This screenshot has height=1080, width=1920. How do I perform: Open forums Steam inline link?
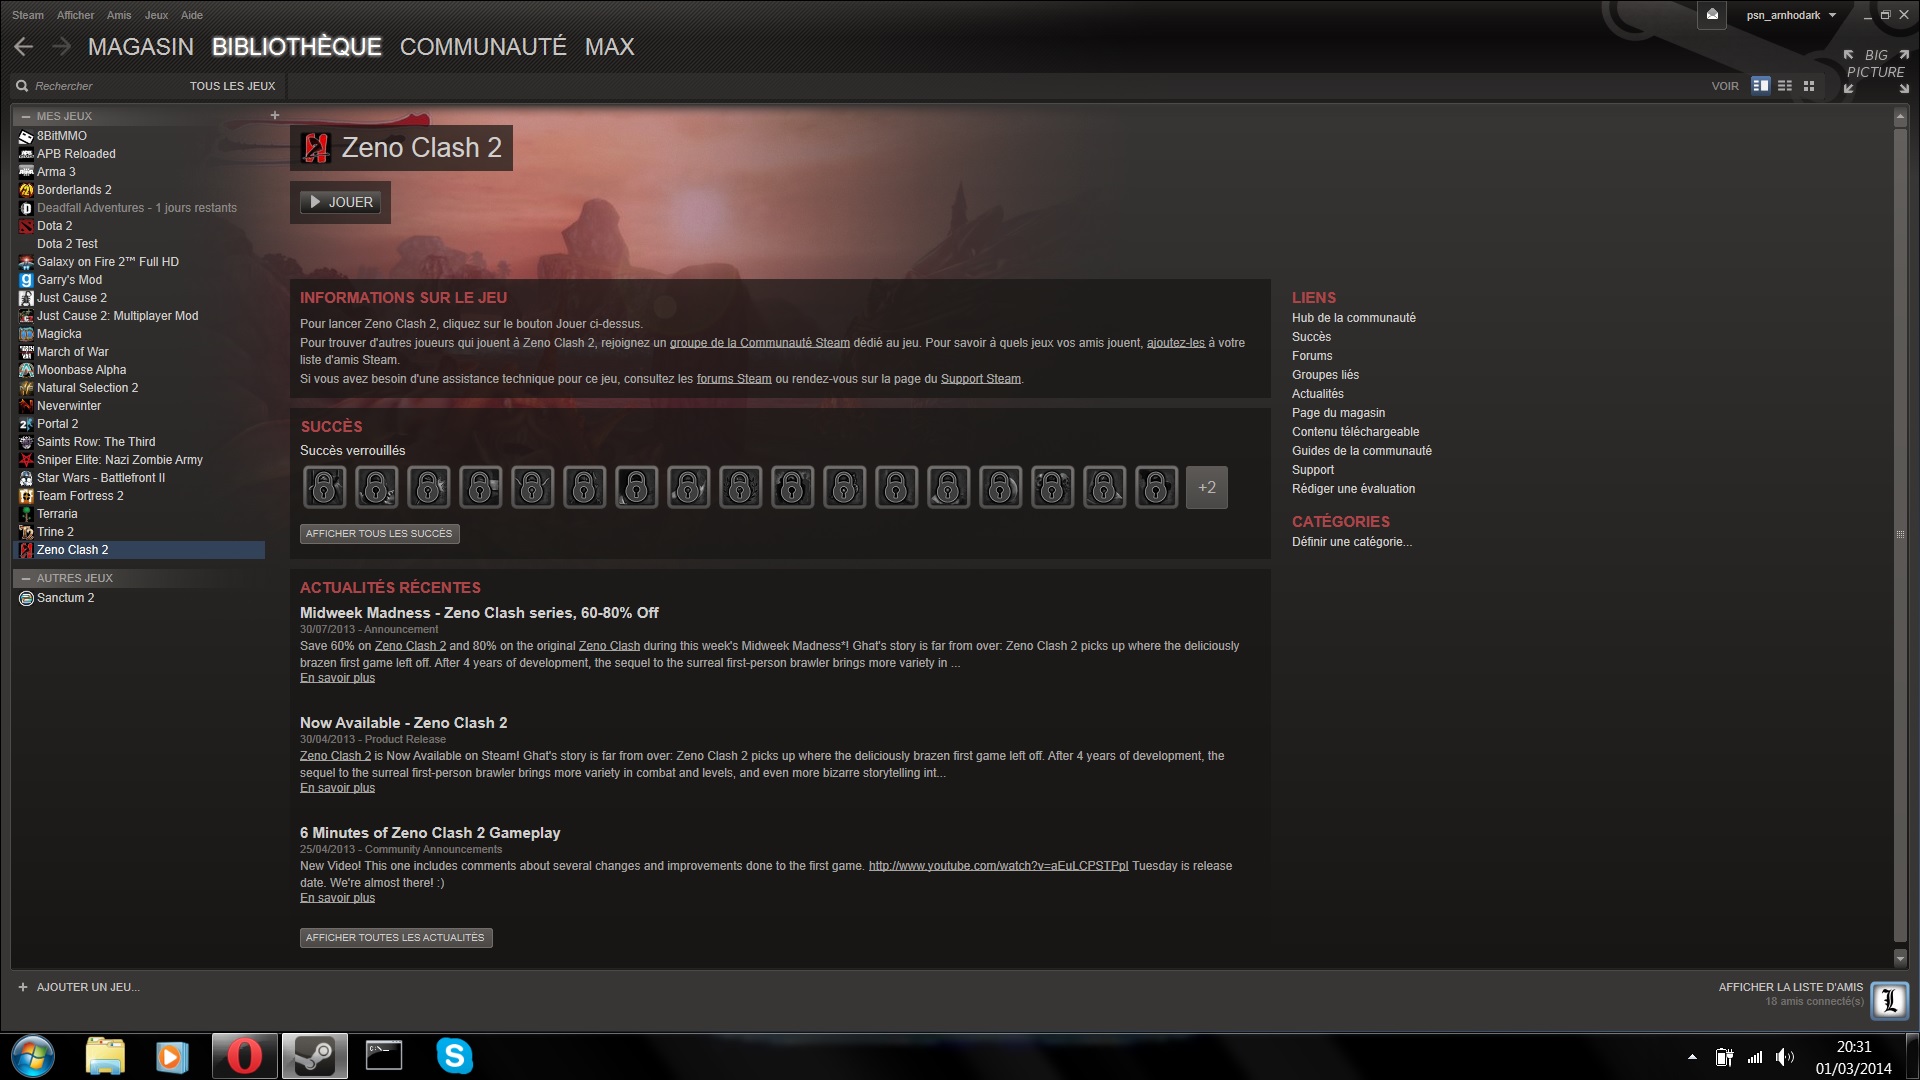coord(734,379)
